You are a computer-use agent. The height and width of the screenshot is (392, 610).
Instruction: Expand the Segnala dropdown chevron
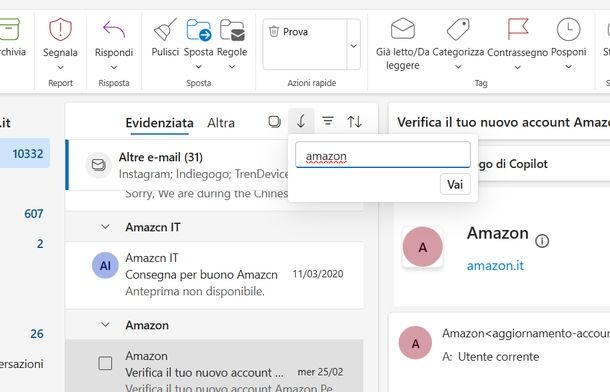60,67
